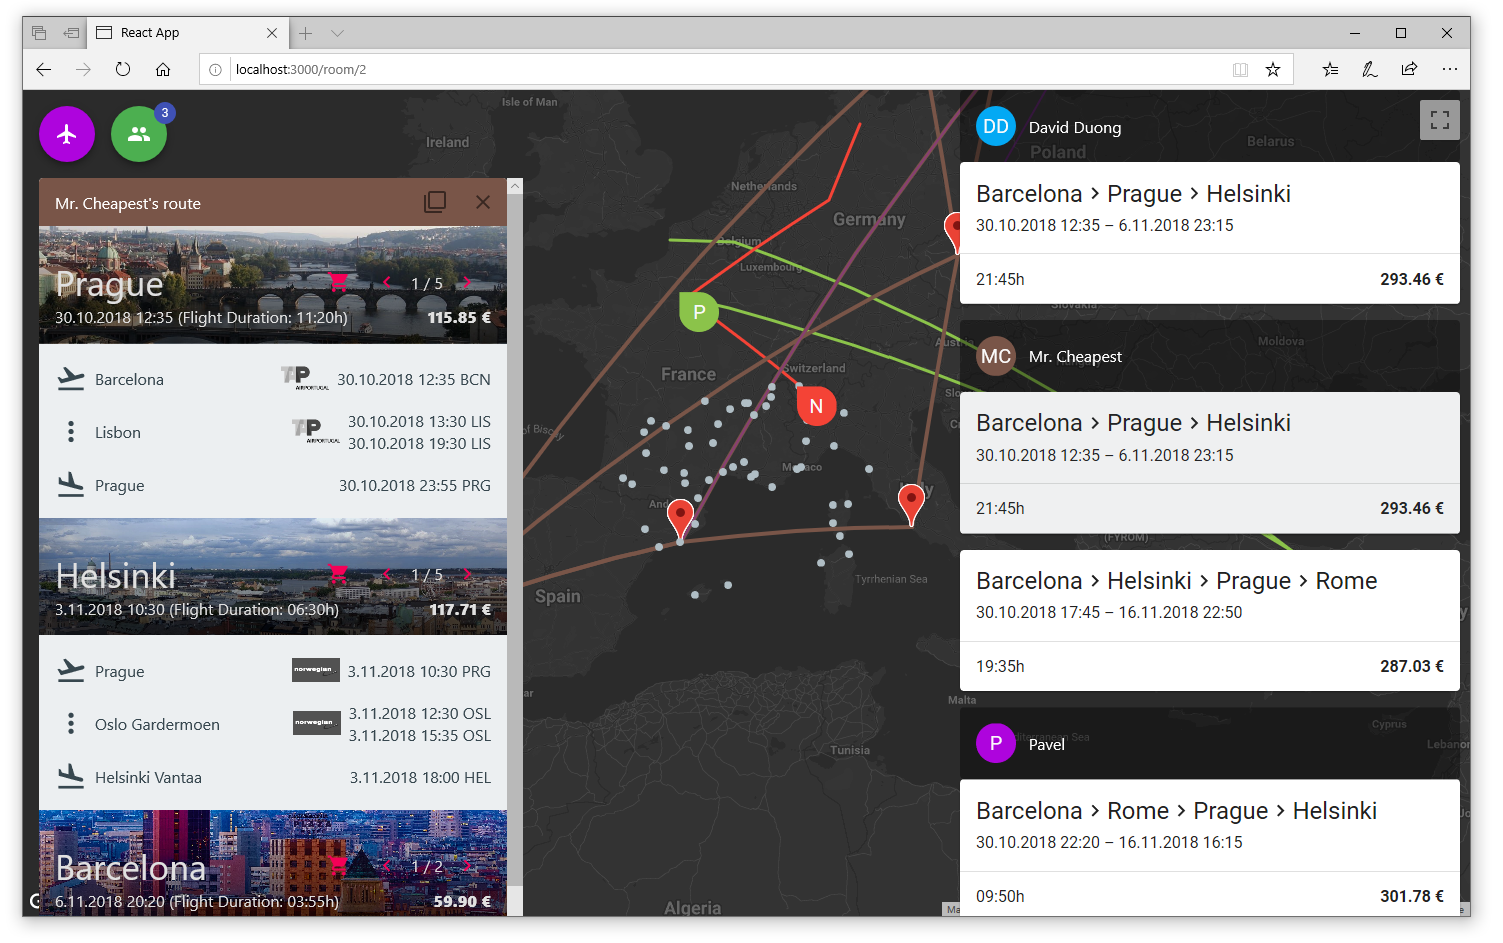This screenshot has width=1503, height=943.
Task: Click the 115.85 € price on Prague card
Action: coord(459,317)
